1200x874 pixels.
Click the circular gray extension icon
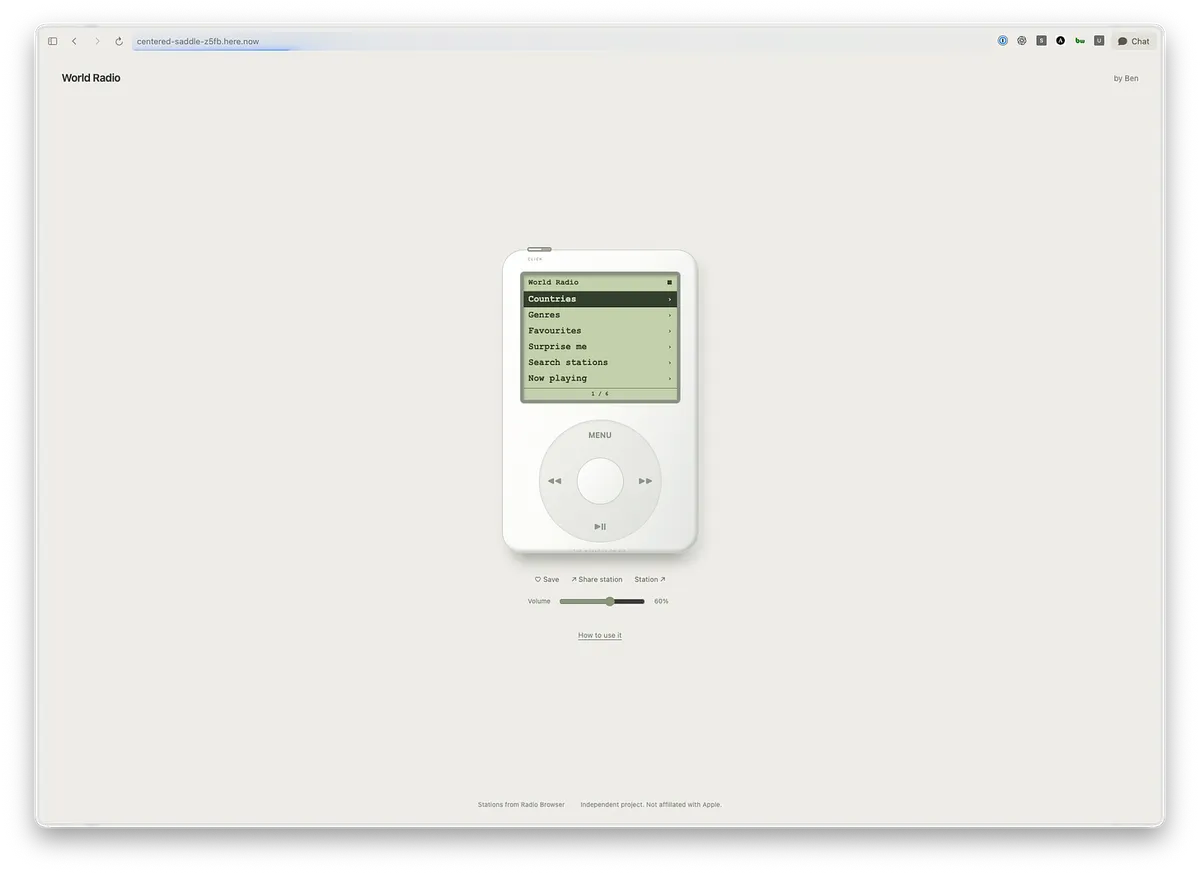pyautogui.click(x=1022, y=41)
